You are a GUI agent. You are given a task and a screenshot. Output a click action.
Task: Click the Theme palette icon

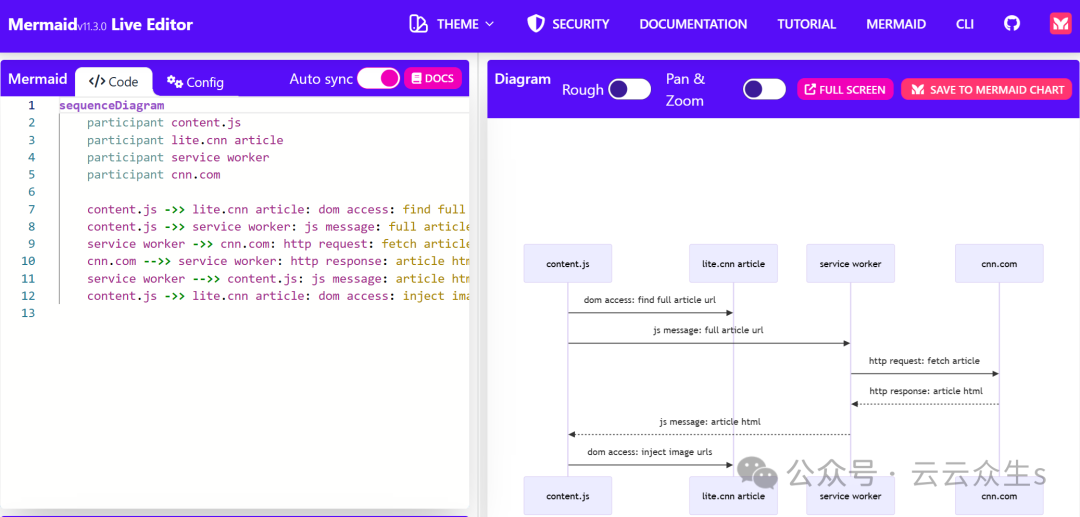418,24
